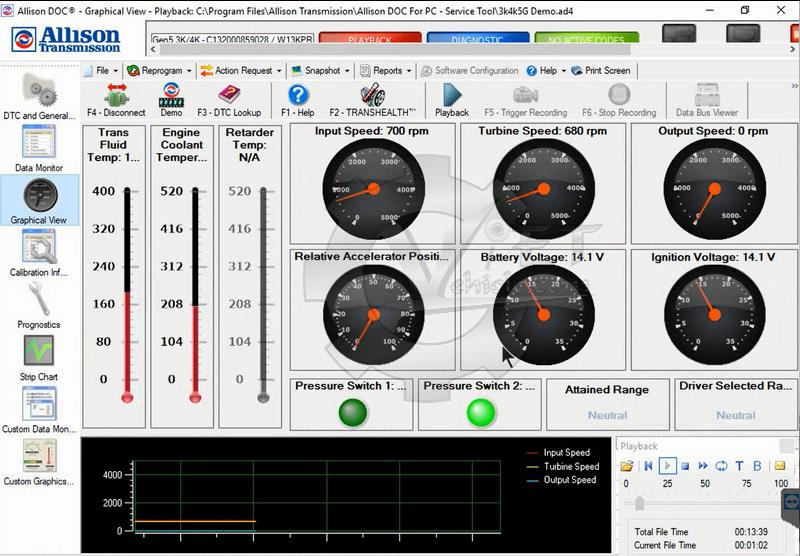Click the B playback marker icon
800x556 pixels.
757,465
